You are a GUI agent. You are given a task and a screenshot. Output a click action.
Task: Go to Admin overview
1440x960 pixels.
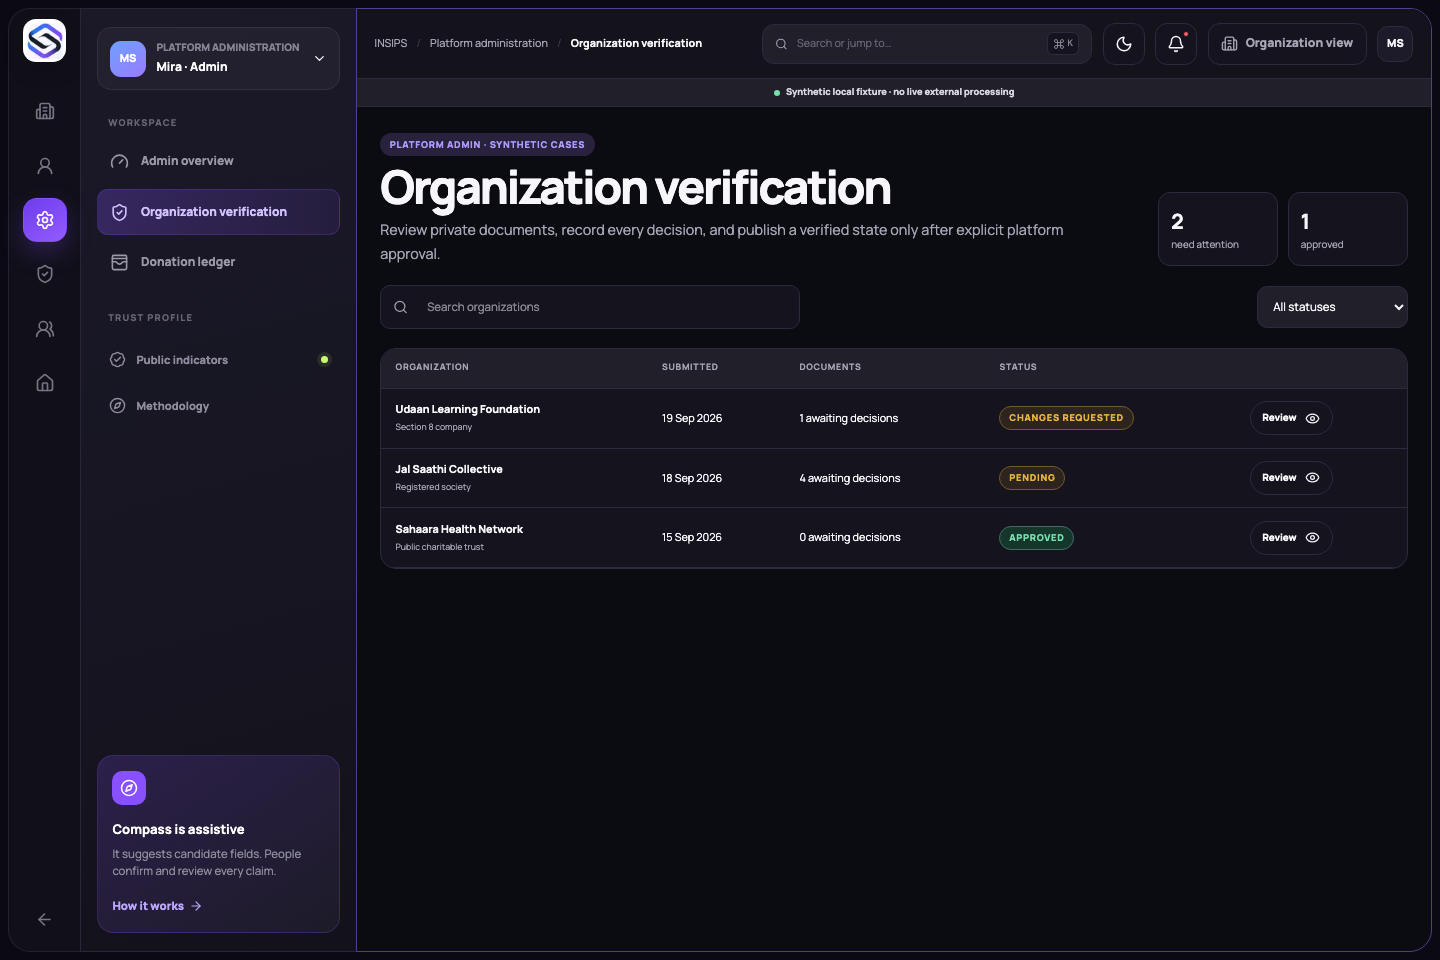tap(218, 161)
